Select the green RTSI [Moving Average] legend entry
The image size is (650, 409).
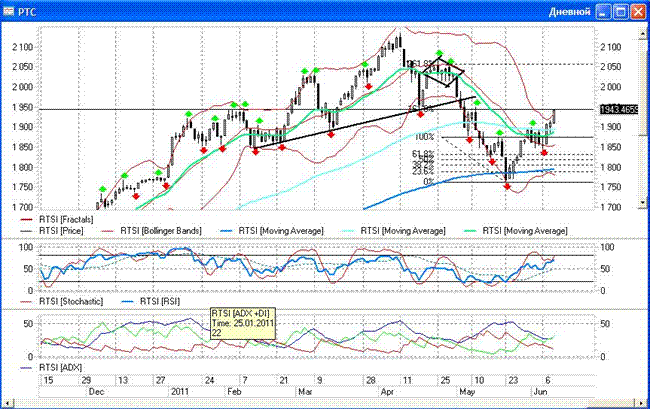point(515,231)
